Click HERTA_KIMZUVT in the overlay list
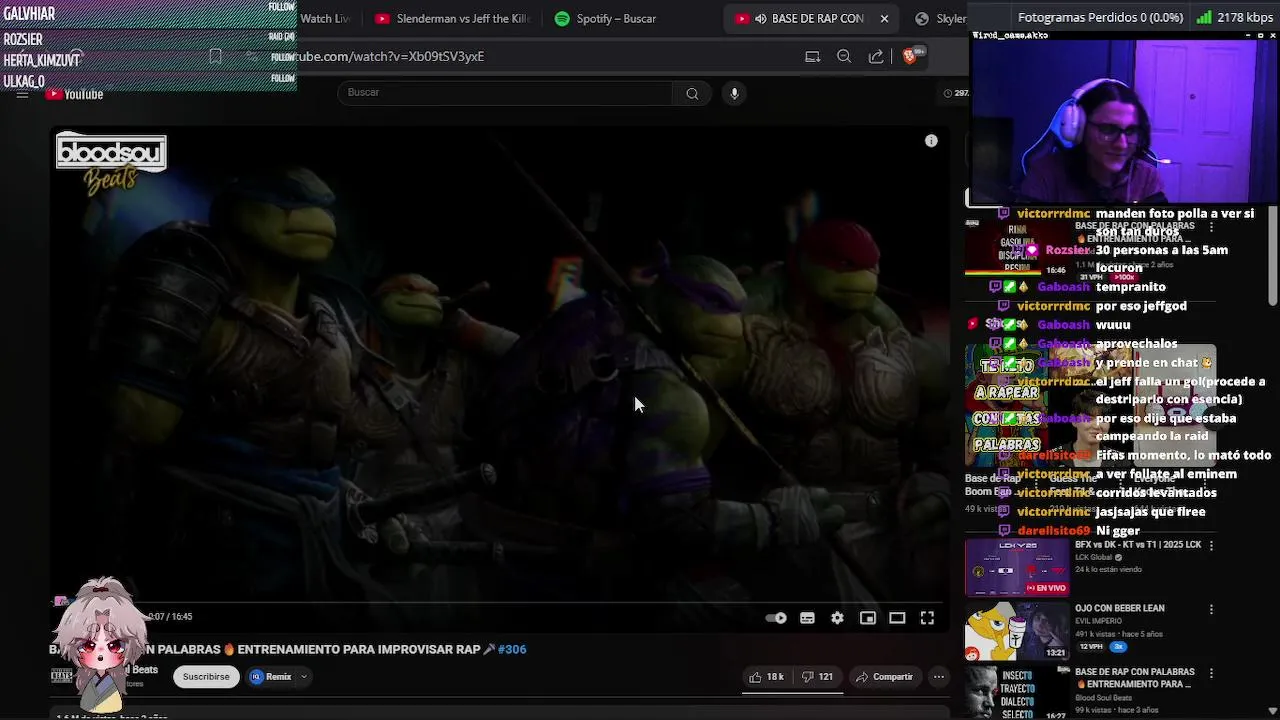 (41, 60)
